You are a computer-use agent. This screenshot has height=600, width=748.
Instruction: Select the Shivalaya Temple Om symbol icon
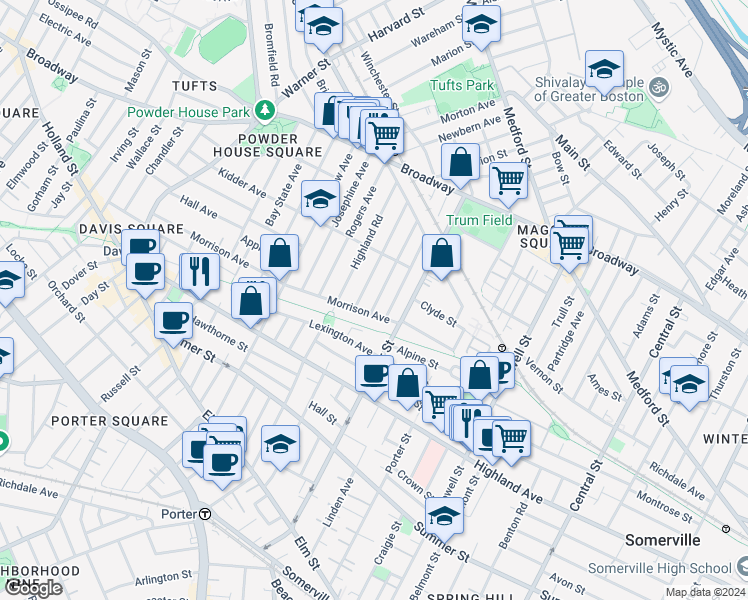(660, 88)
